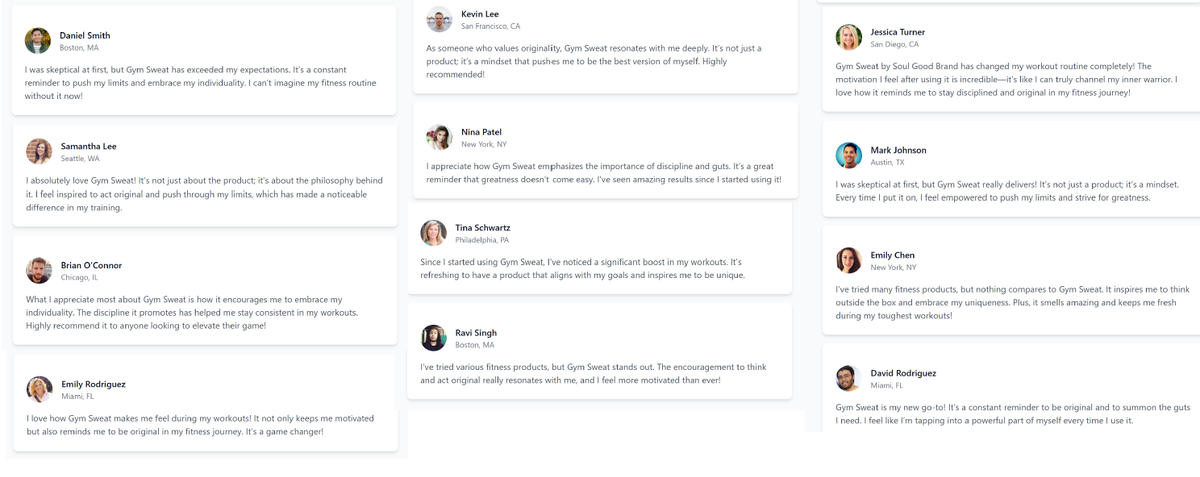Click Emily Chen's avatar image
Screen dimensions: 1200x477
click(848, 260)
